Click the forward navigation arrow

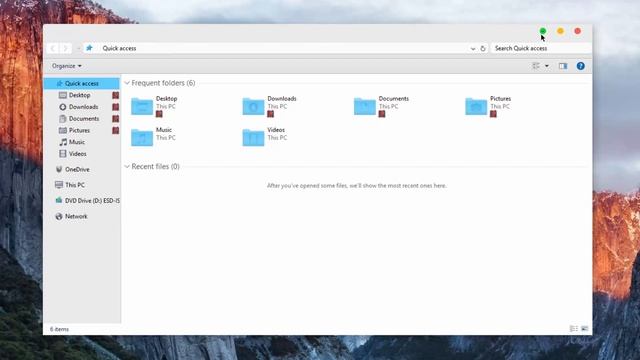click(x=65, y=48)
